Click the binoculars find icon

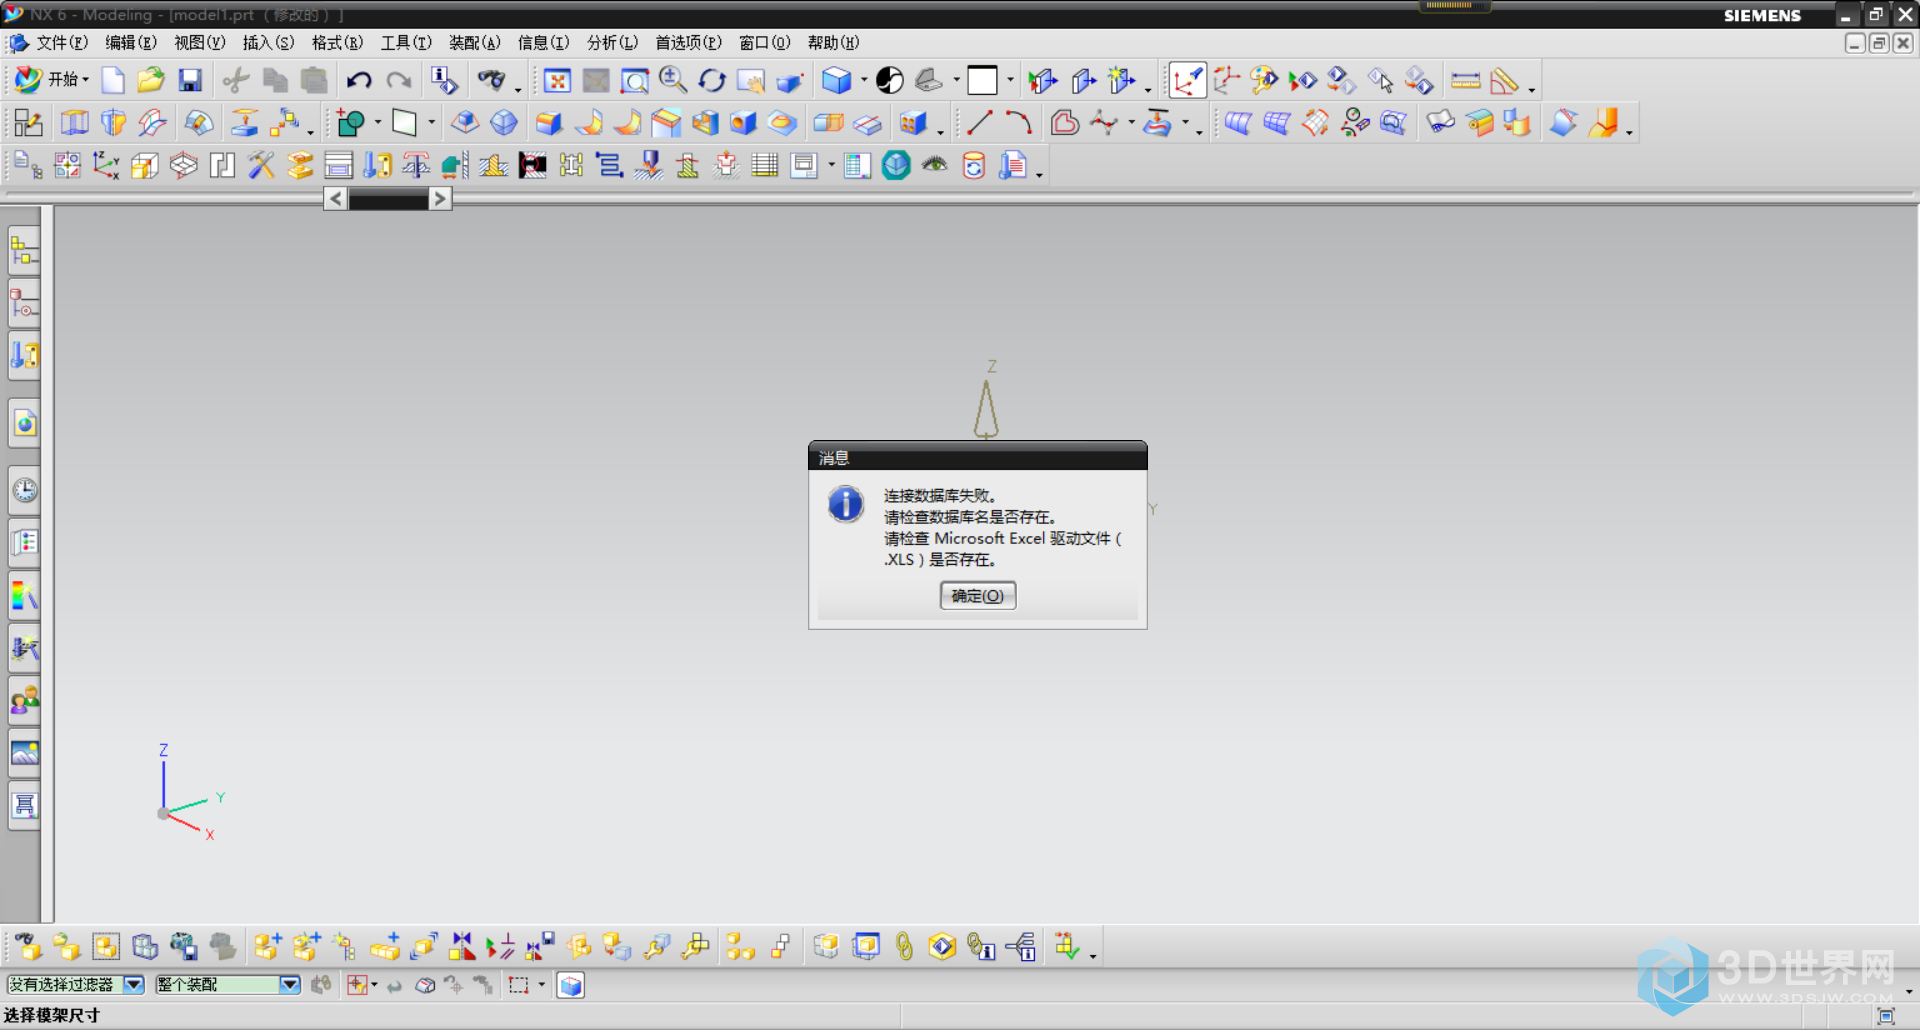click(x=492, y=80)
